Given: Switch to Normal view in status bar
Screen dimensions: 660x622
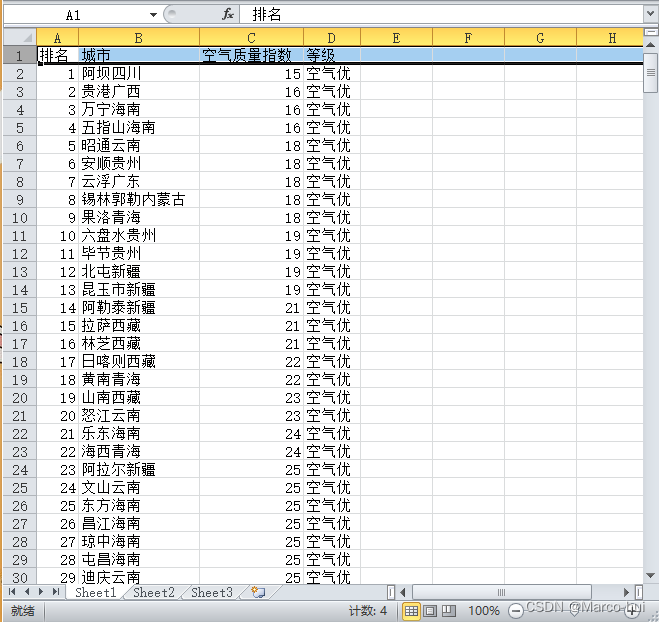Looking at the screenshot, I should 411,611.
